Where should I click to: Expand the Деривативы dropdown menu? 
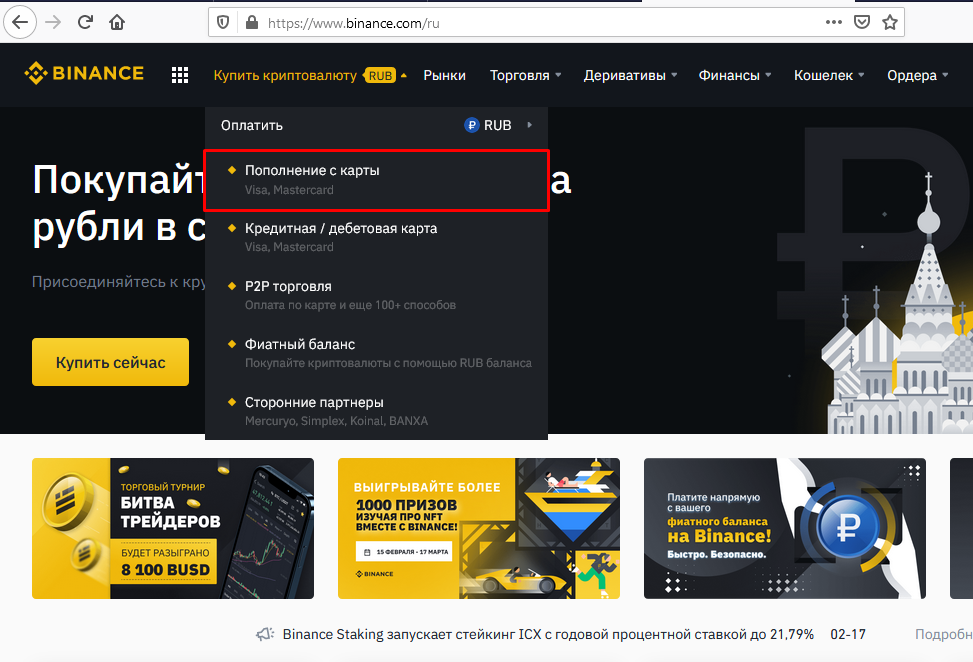[x=630, y=75]
